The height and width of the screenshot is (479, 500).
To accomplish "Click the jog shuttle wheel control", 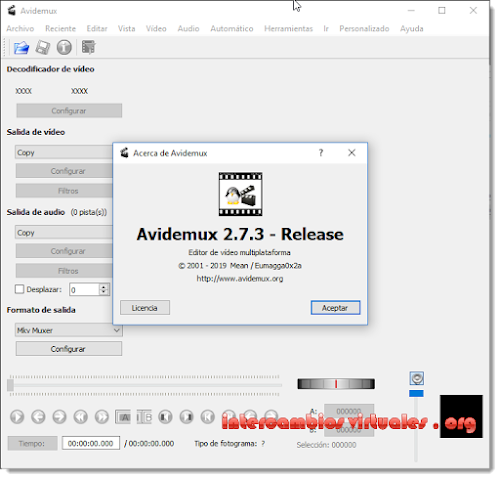I will 336,384.
